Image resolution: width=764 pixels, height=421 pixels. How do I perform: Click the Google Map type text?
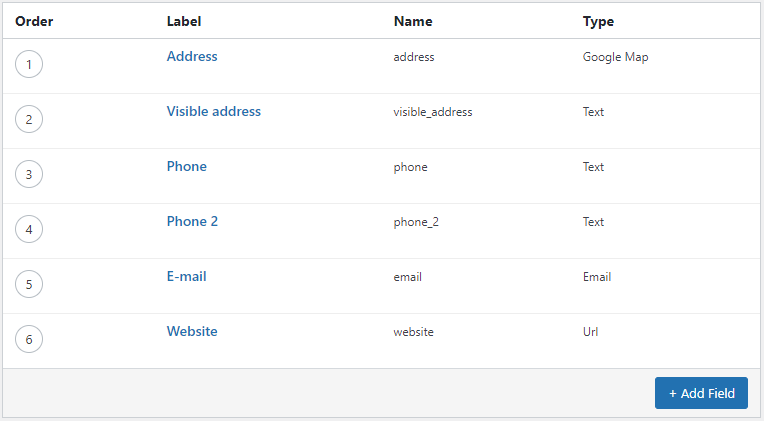(615, 57)
